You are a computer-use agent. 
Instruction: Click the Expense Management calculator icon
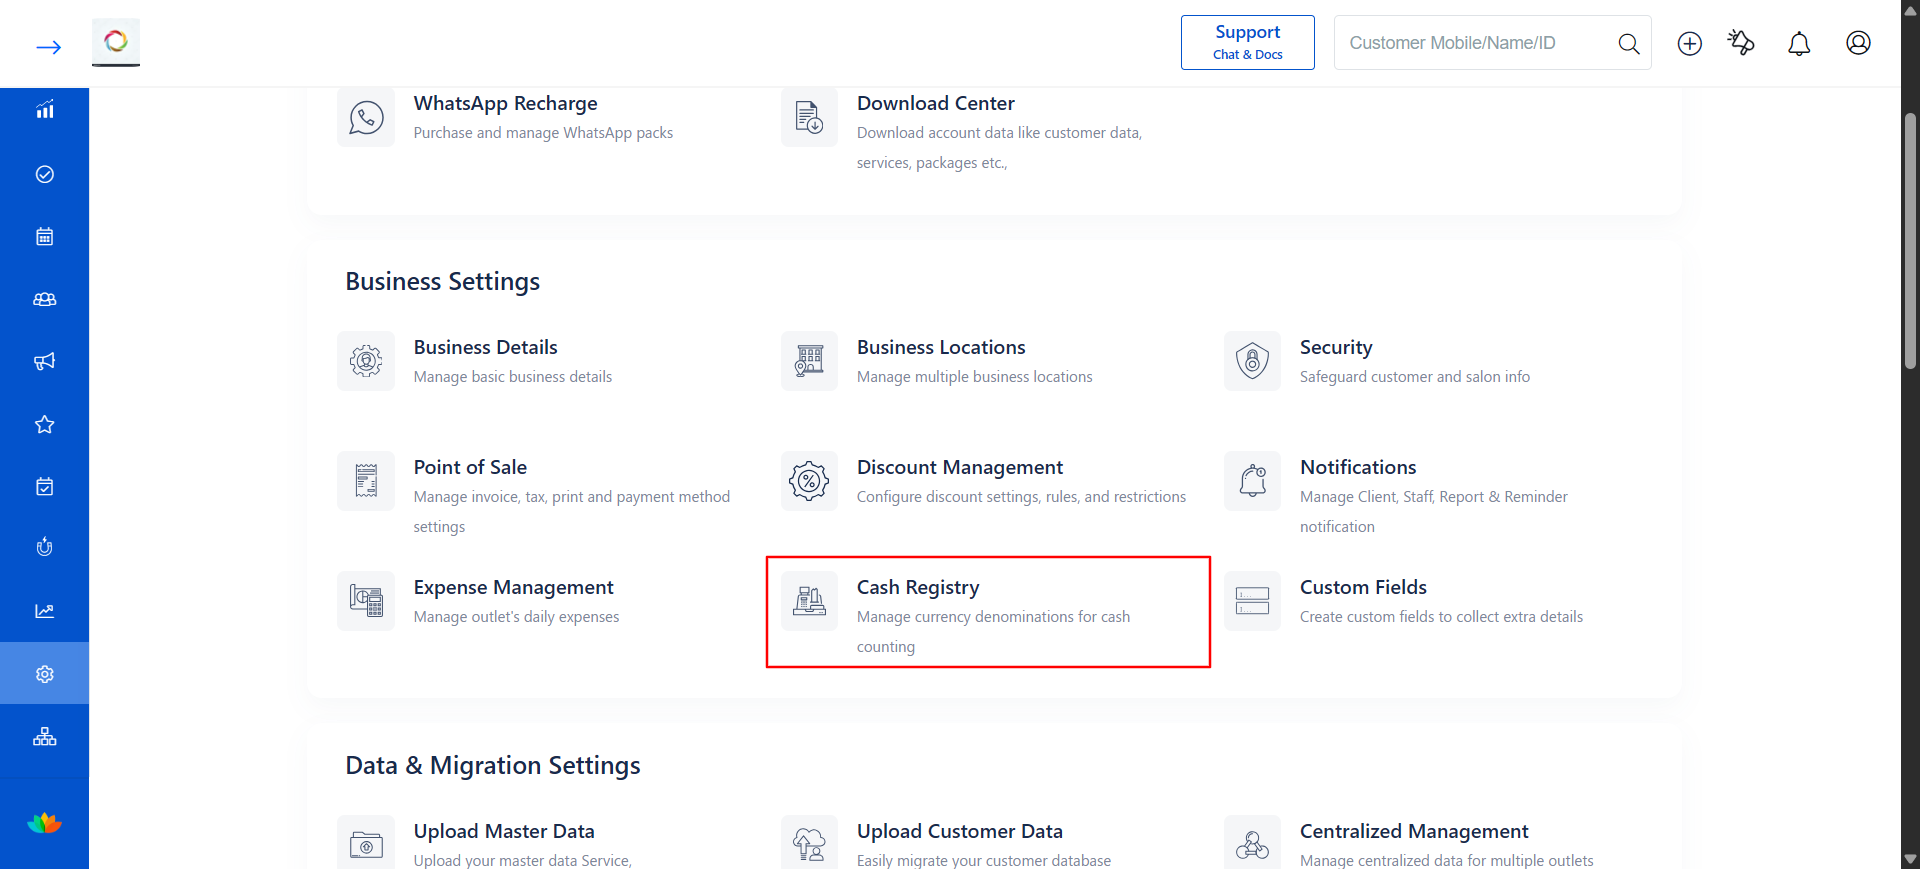click(366, 601)
